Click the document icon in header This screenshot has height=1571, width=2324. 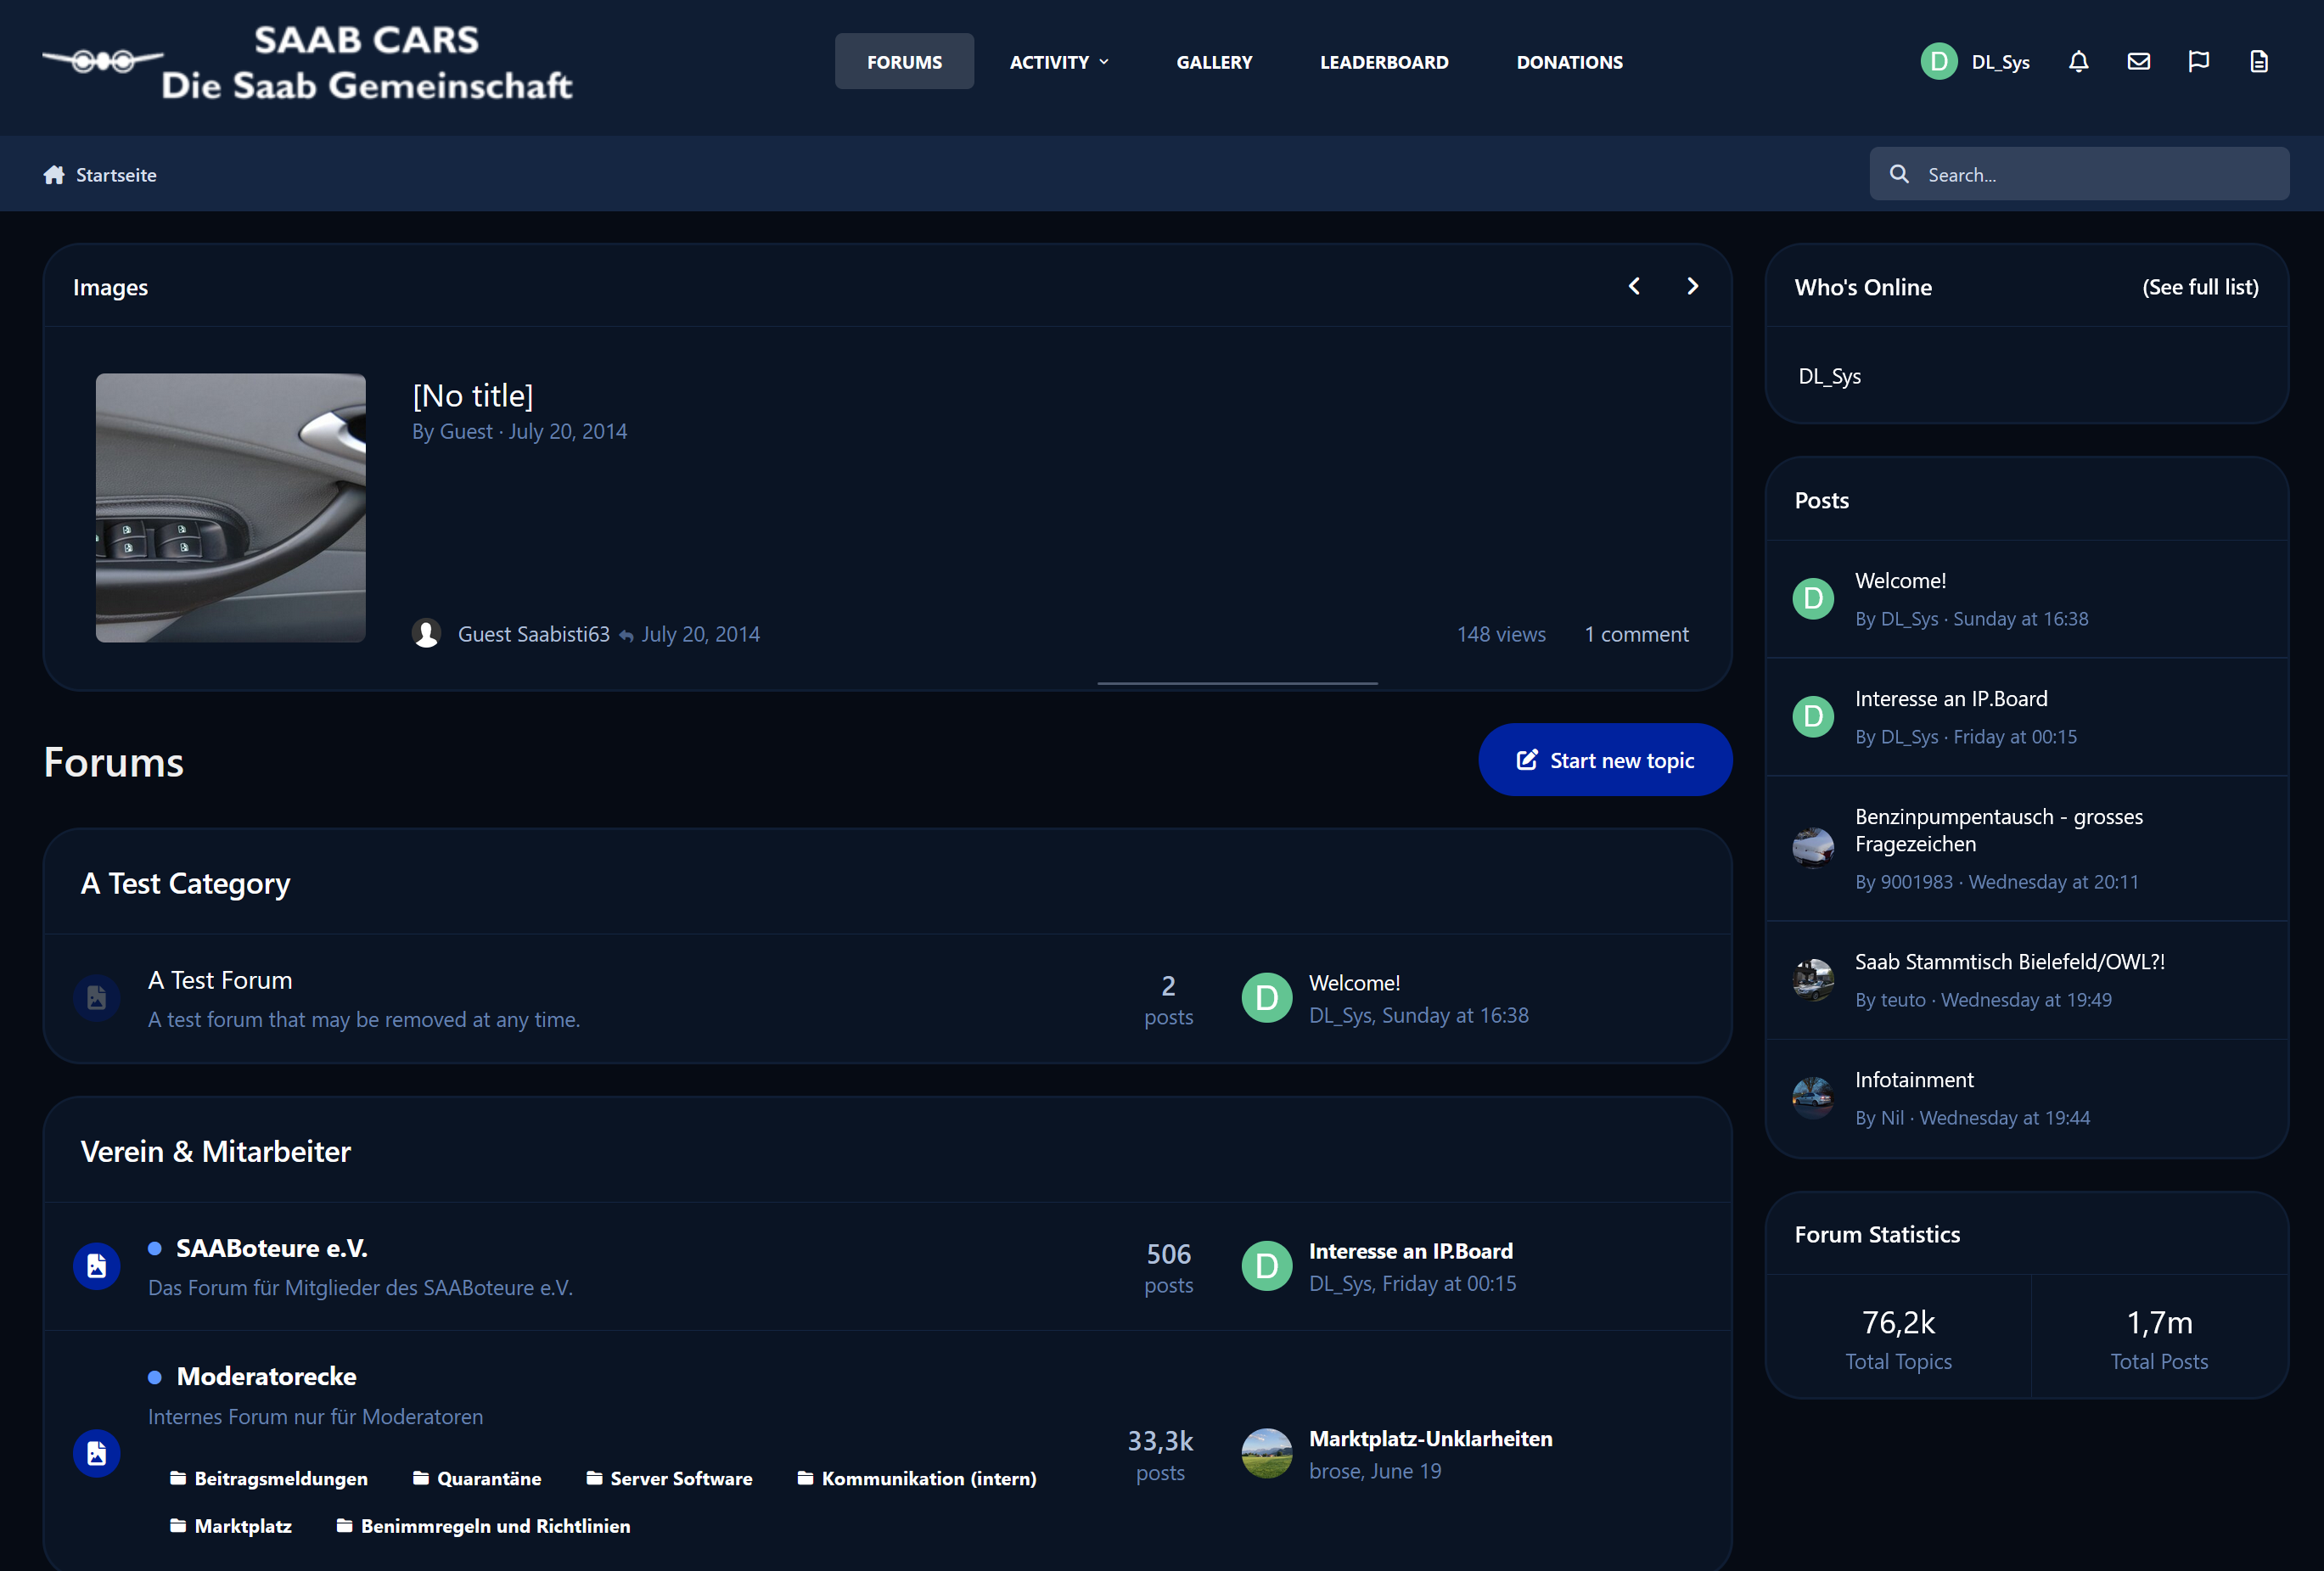pos(2258,62)
